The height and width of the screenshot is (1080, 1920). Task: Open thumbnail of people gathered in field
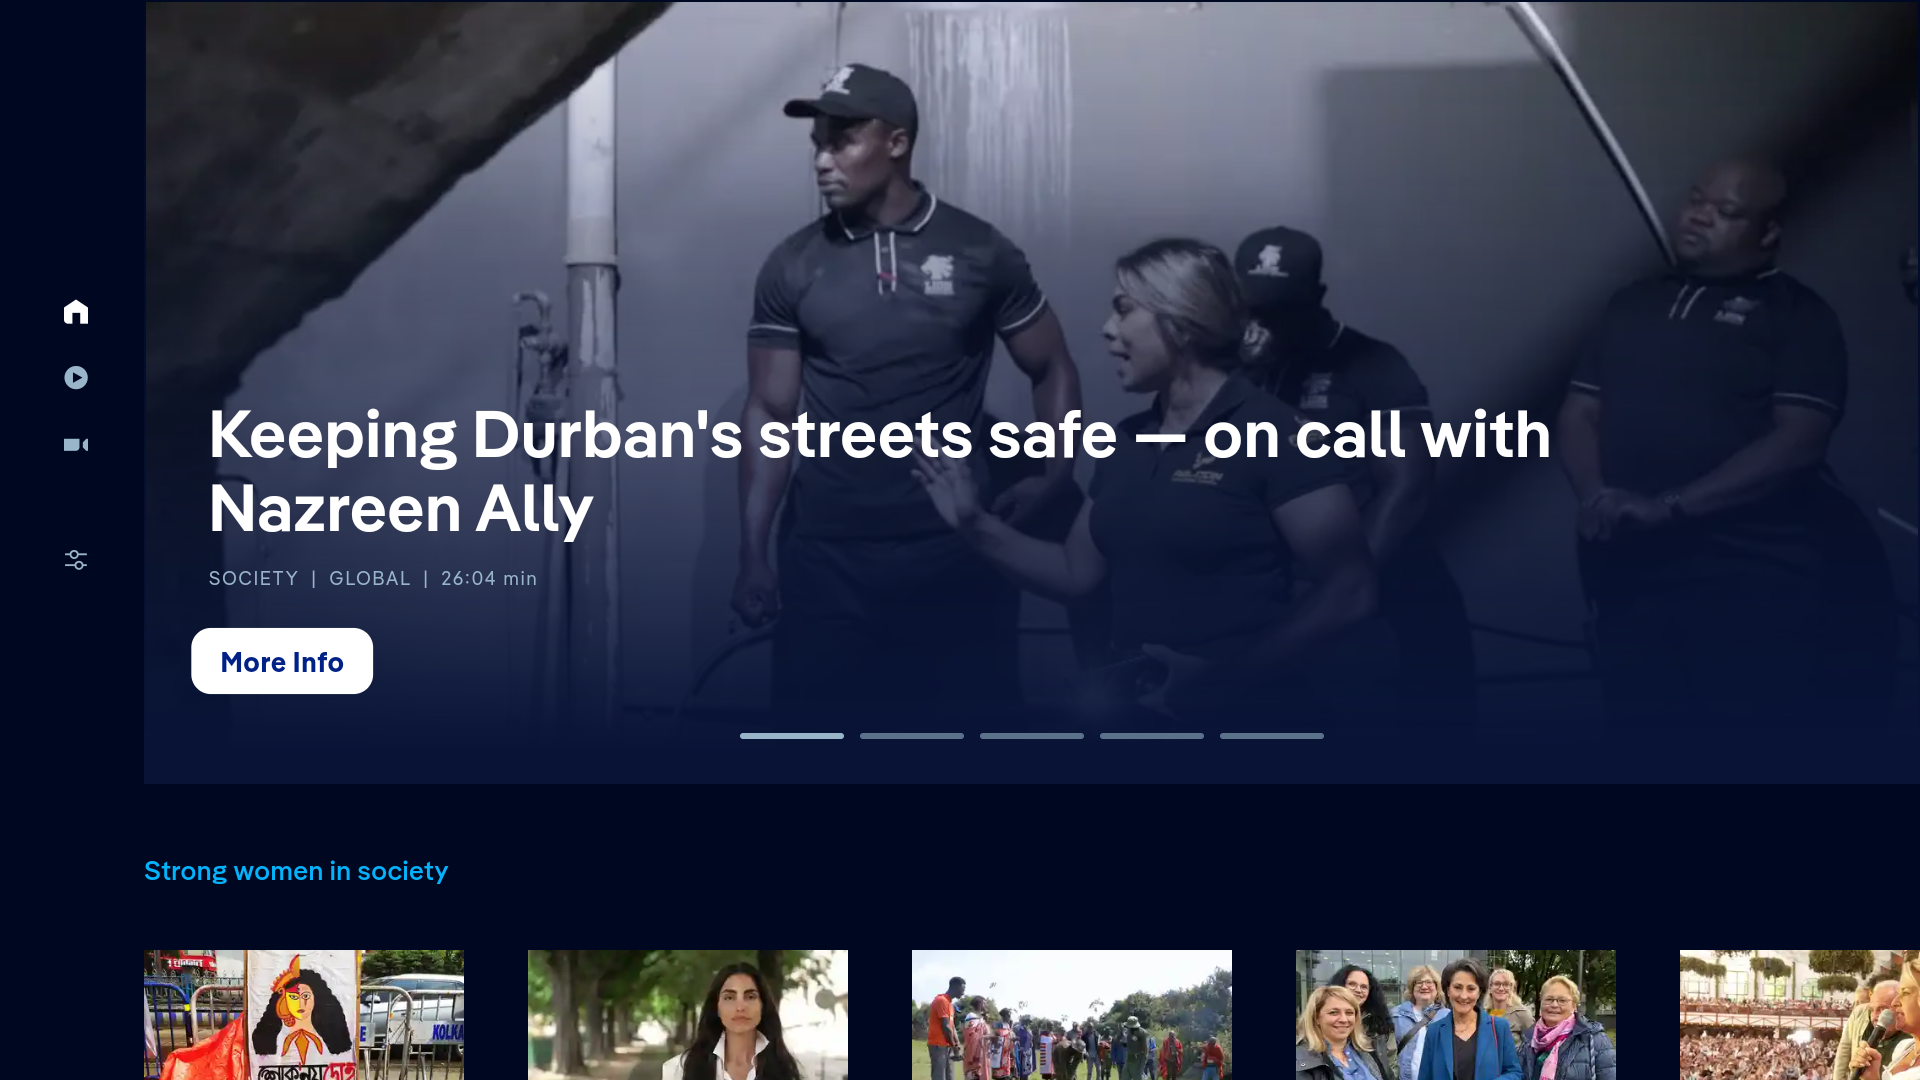pos(1072,1015)
